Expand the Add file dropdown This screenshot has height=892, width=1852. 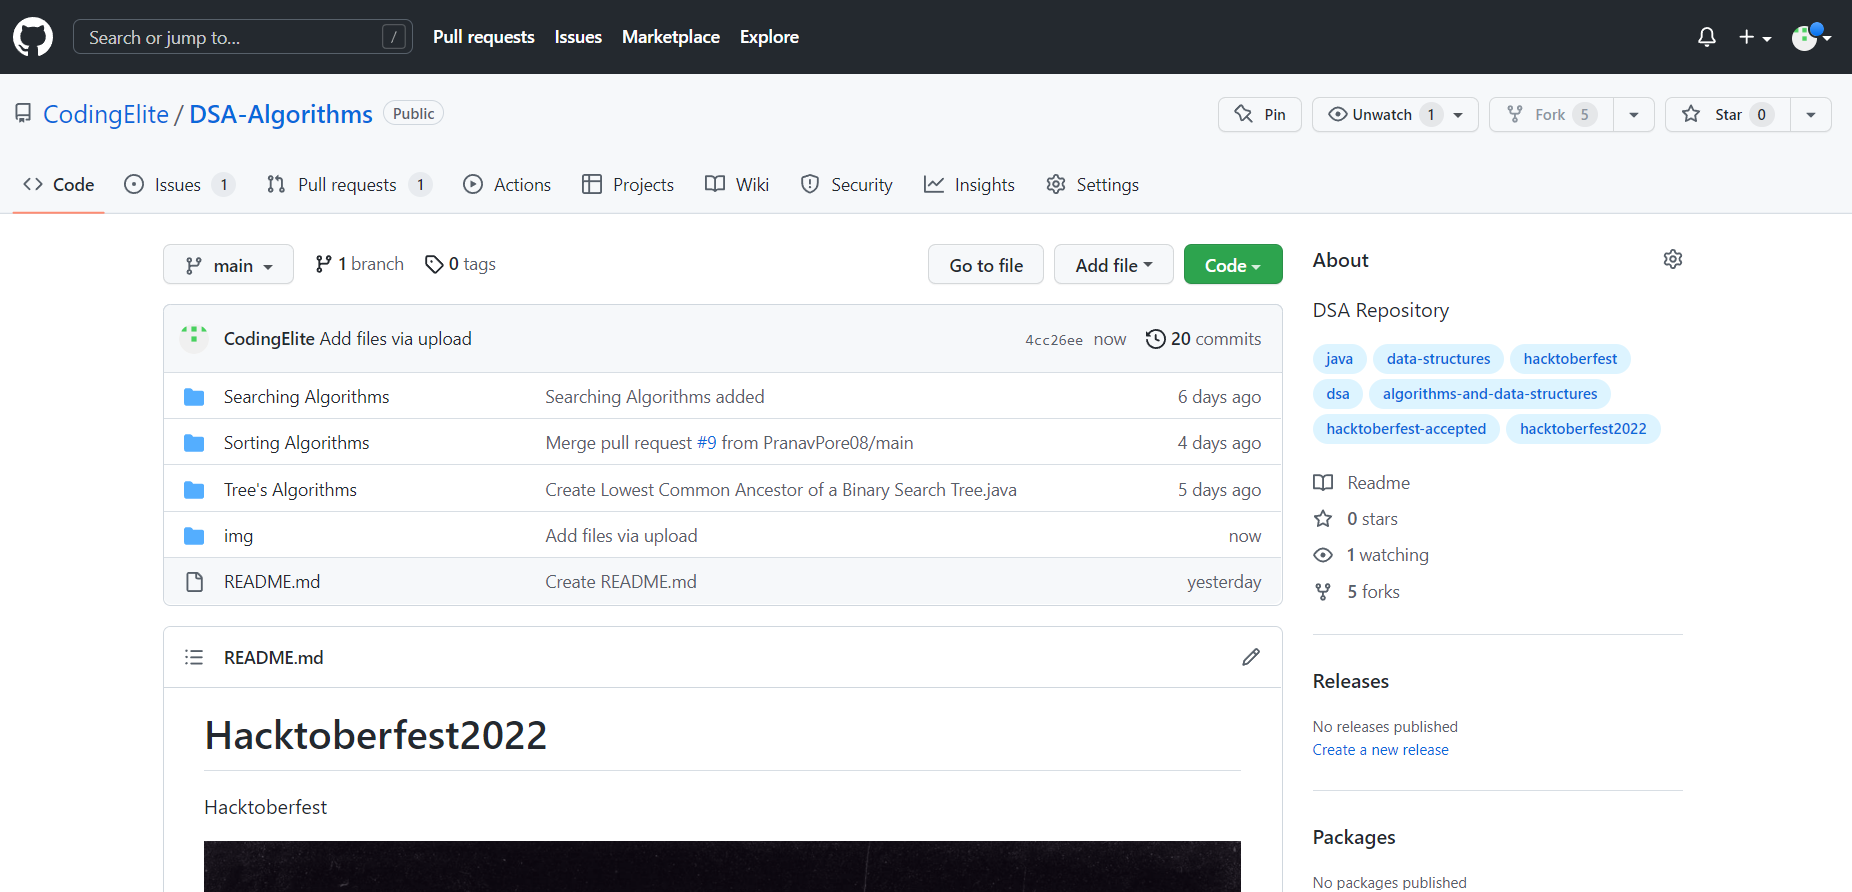click(x=1114, y=265)
